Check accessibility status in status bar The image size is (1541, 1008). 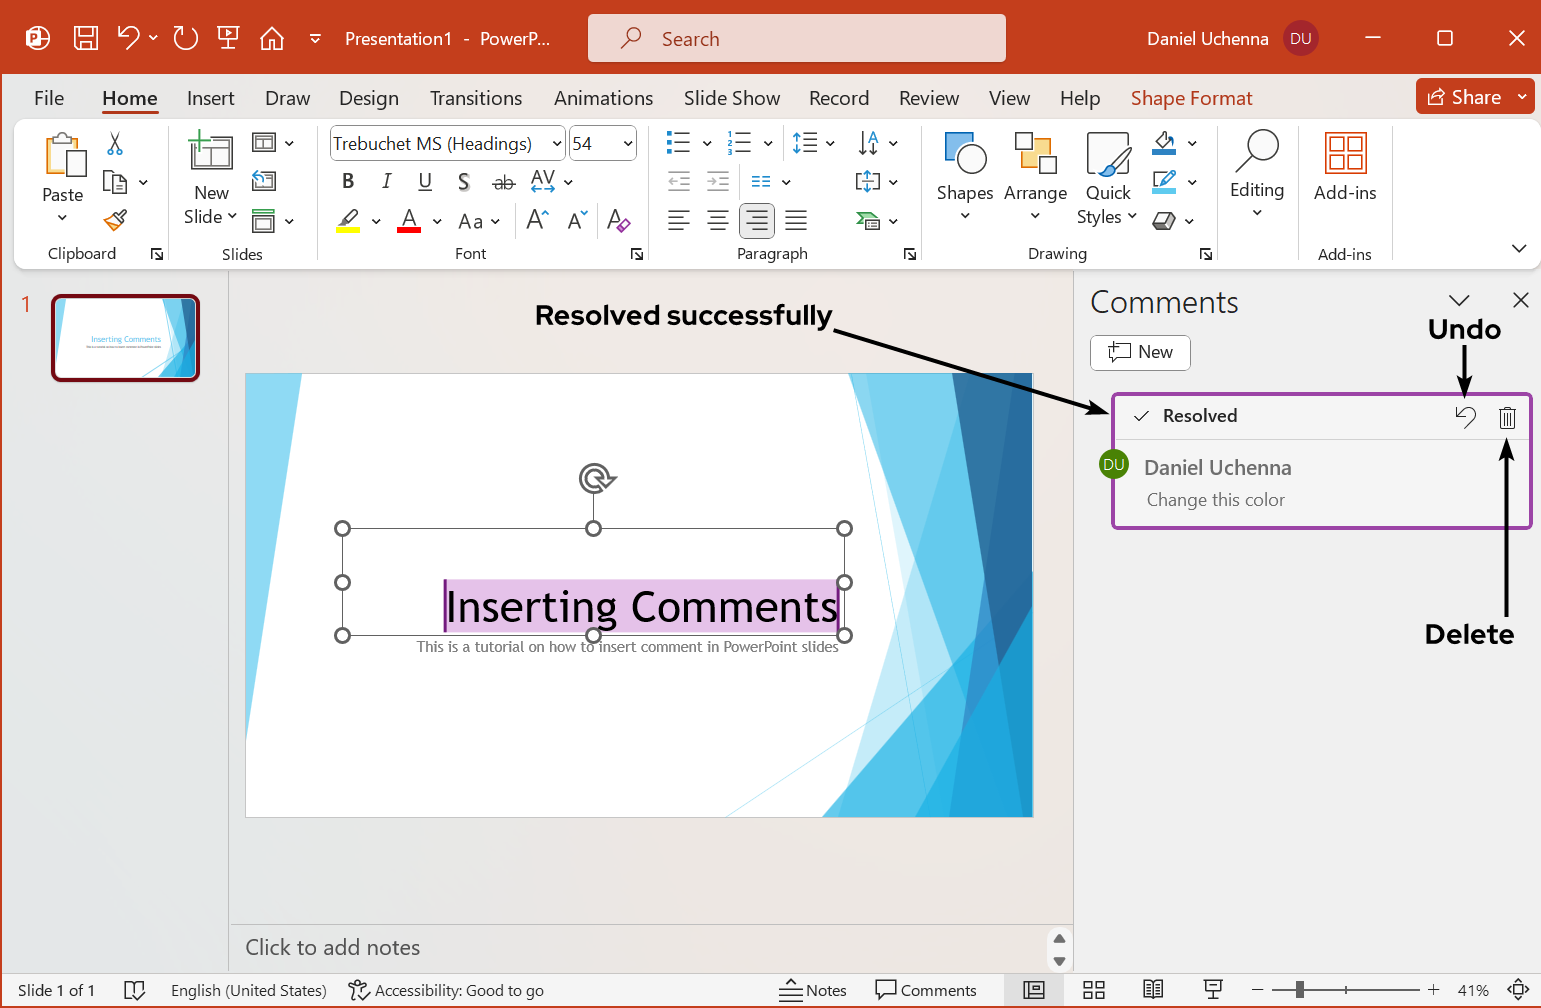tap(446, 990)
